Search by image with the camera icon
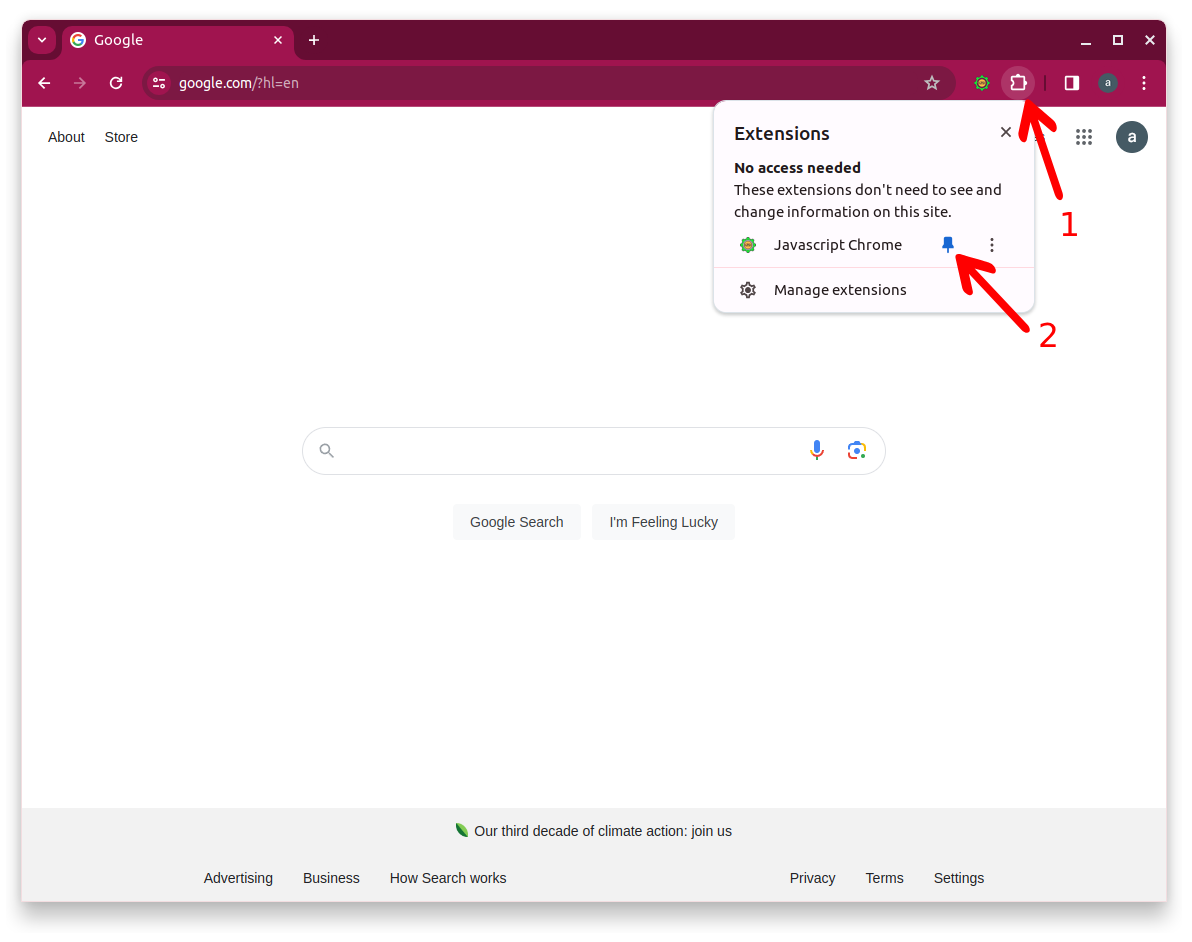 [x=857, y=450]
